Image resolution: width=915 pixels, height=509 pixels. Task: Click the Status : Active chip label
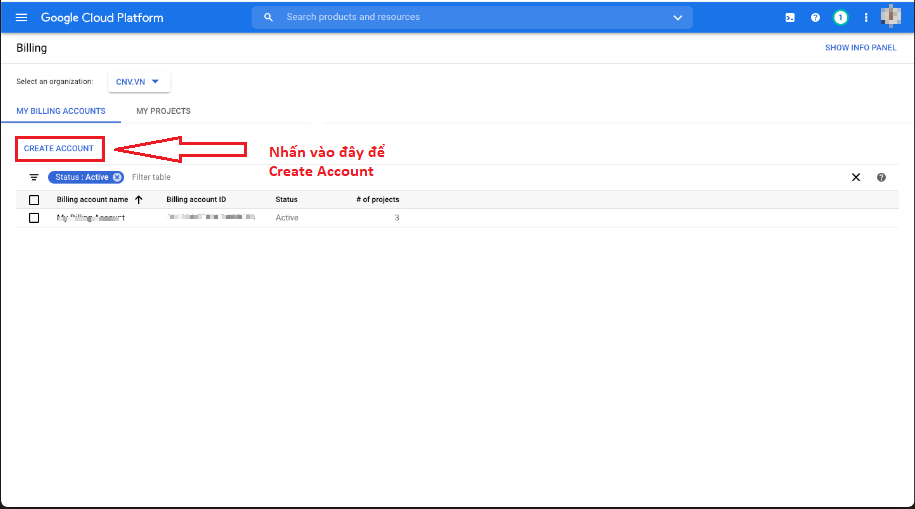tap(82, 177)
